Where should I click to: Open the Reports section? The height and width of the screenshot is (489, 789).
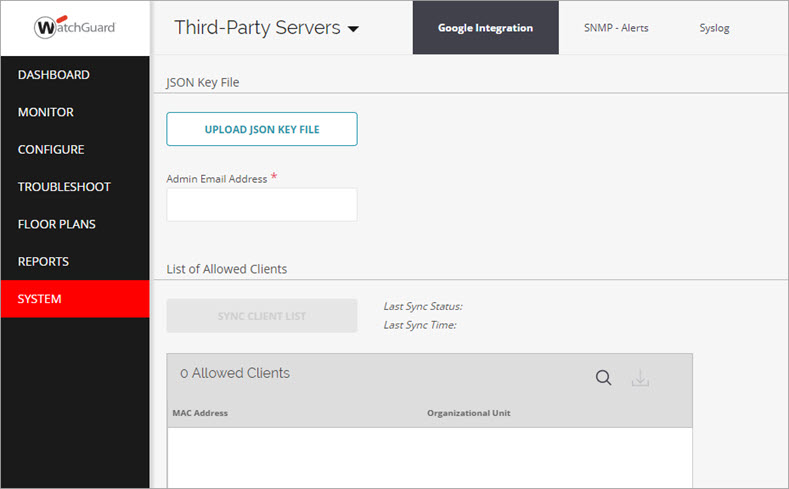pos(44,262)
